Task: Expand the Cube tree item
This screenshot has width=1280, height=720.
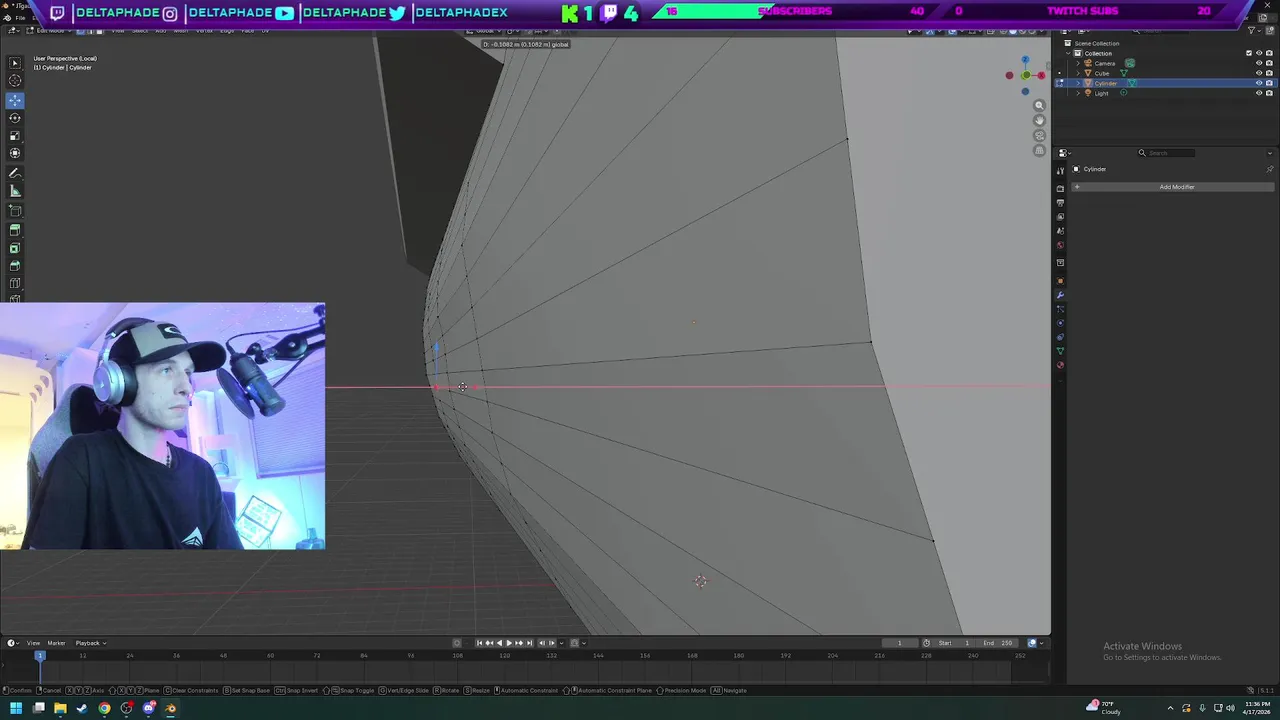Action: pos(1078,73)
